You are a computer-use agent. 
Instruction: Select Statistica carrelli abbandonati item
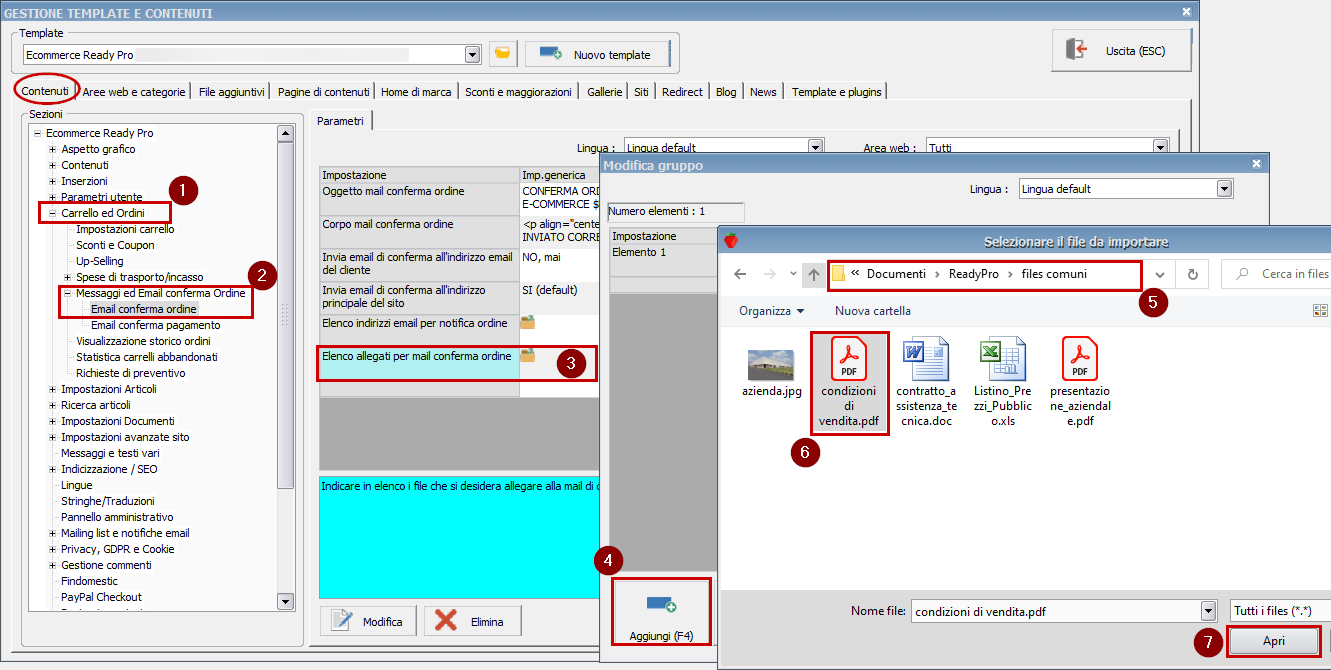pos(146,357)
